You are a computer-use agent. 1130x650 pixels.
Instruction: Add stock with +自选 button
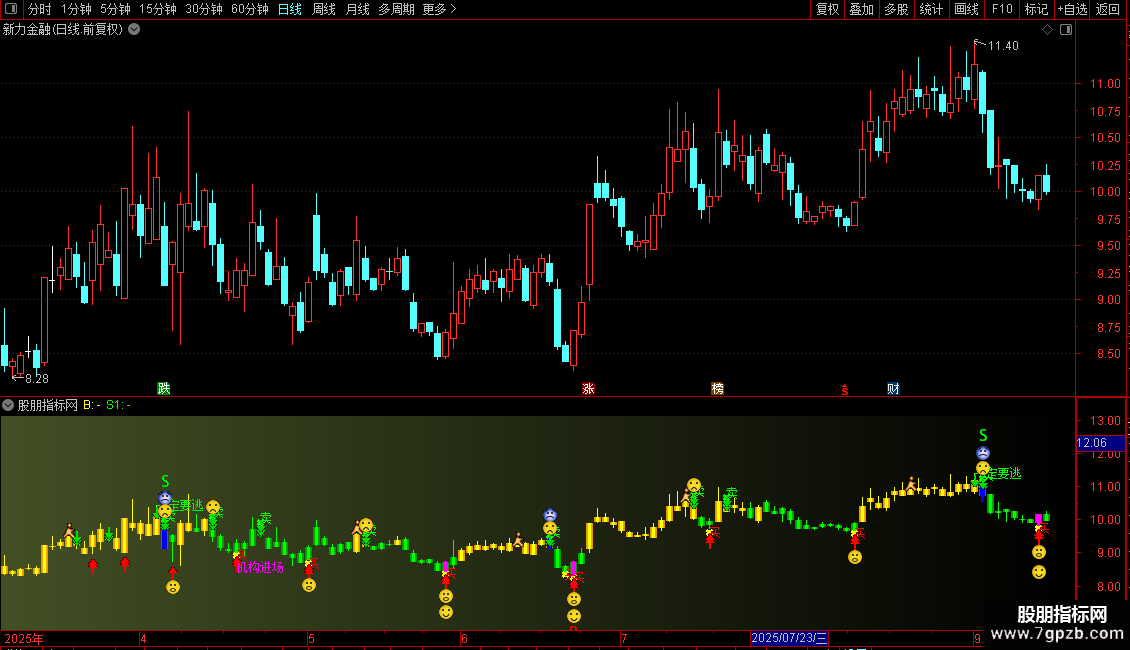coord(1072,9)
